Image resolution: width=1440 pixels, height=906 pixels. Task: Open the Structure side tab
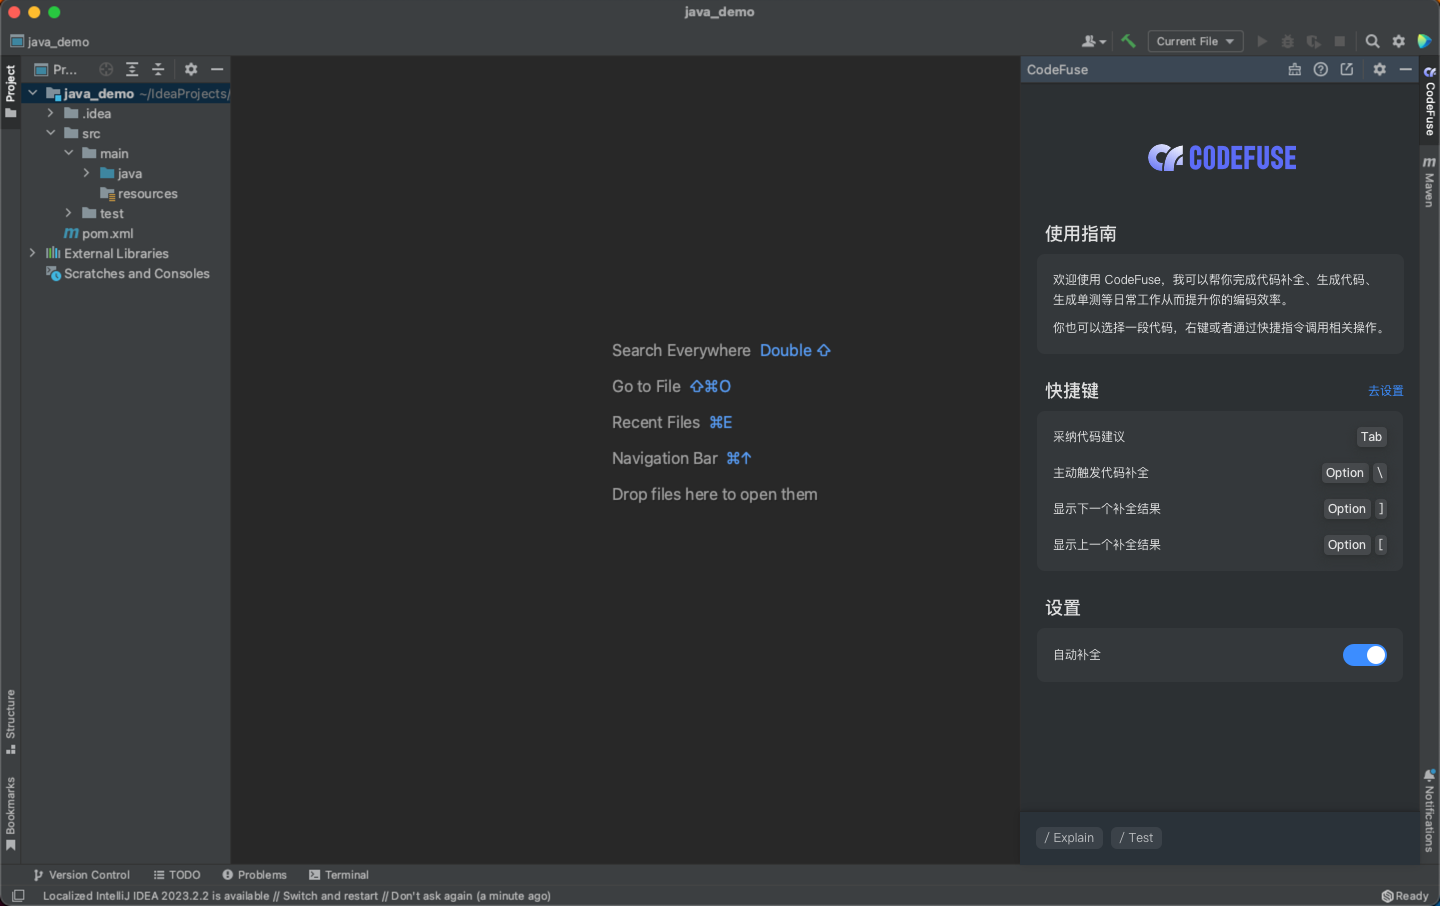pyautogui.click(x=10, y=722)
